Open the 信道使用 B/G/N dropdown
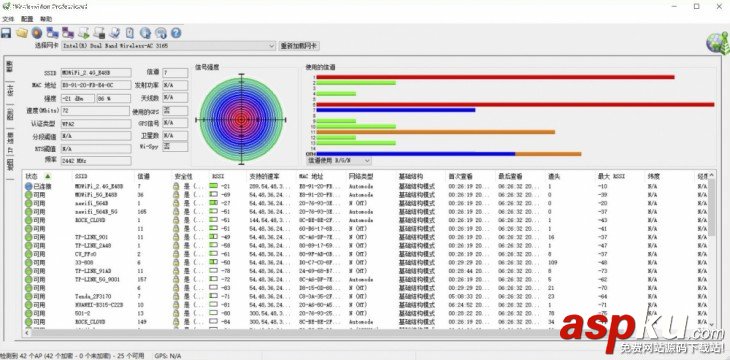Image resolution: width=730 pixels, height=360 pixels. [338, 160]
